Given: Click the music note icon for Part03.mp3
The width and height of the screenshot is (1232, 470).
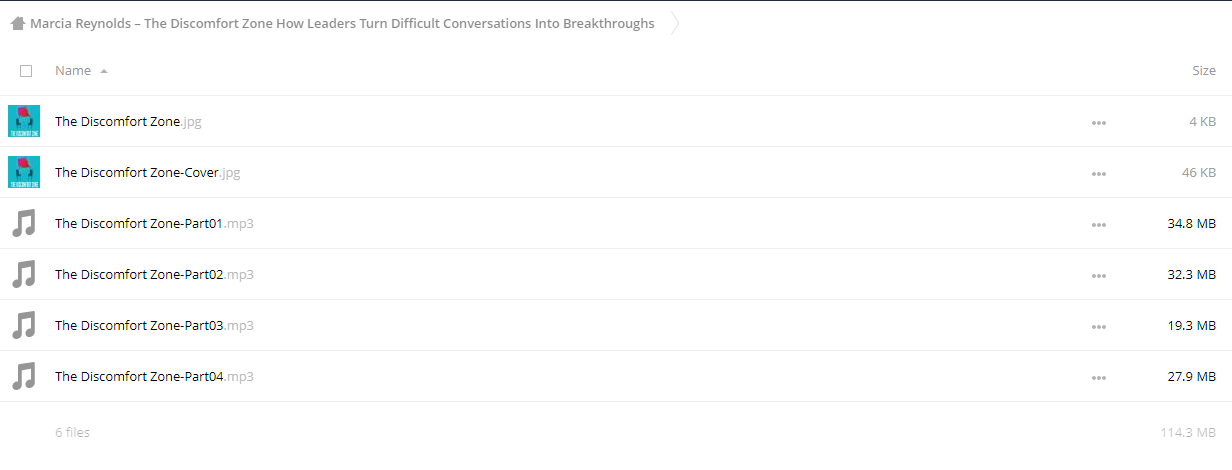Looking at the screenshot, I should [24, 325].
